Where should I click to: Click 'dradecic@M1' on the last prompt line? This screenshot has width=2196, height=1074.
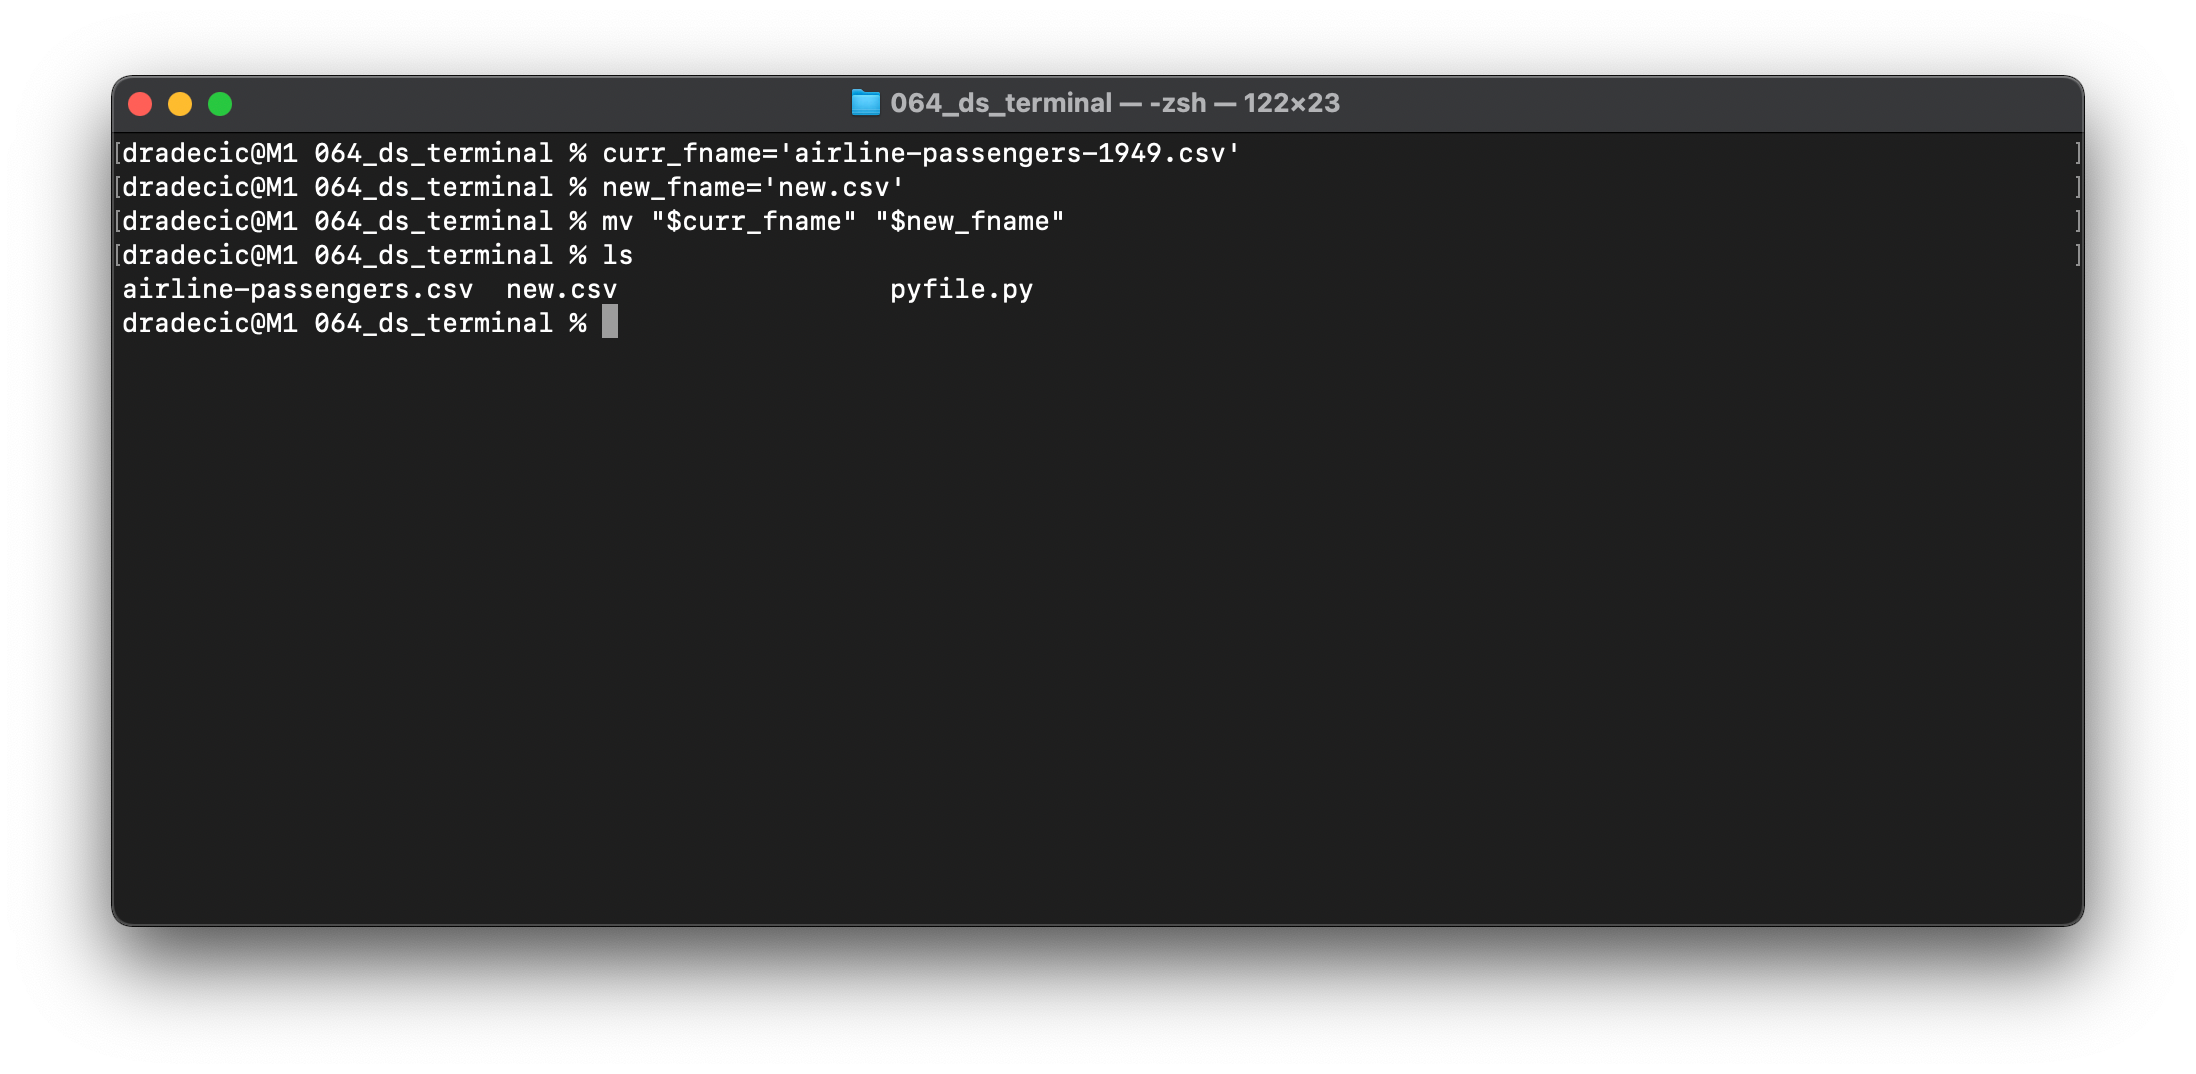(x=209, y=323)
